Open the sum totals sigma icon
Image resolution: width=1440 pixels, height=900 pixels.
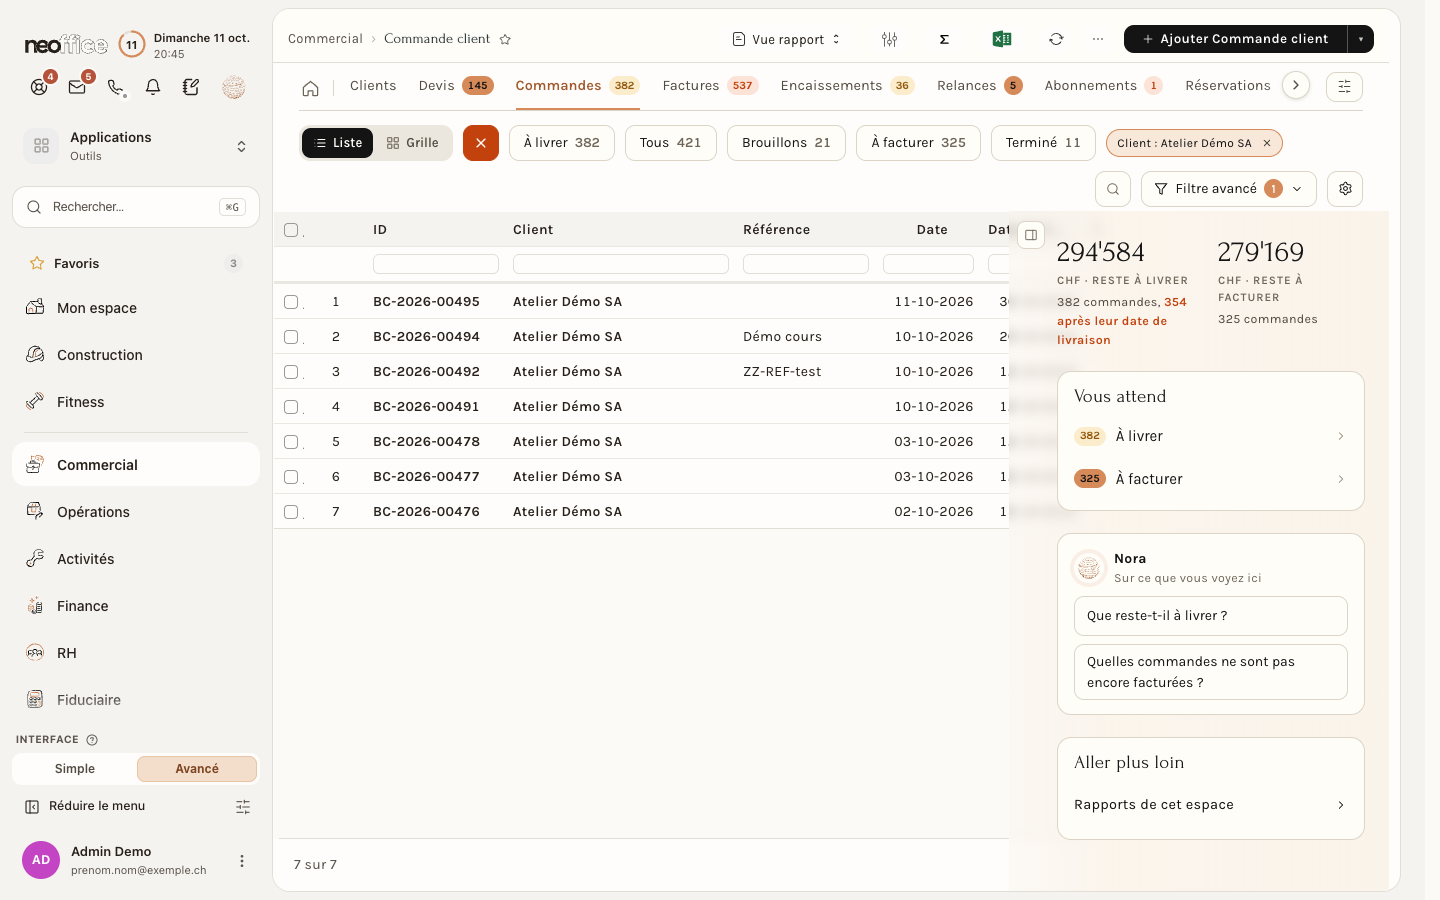click(x=944, y=39)
